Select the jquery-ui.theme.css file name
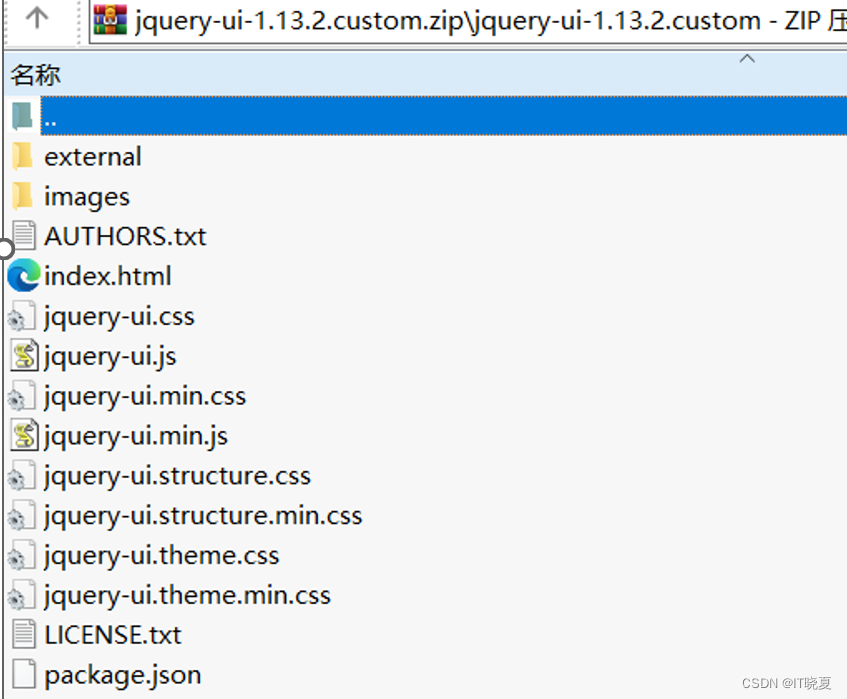The image size is (847, 699). pos(162,556)
